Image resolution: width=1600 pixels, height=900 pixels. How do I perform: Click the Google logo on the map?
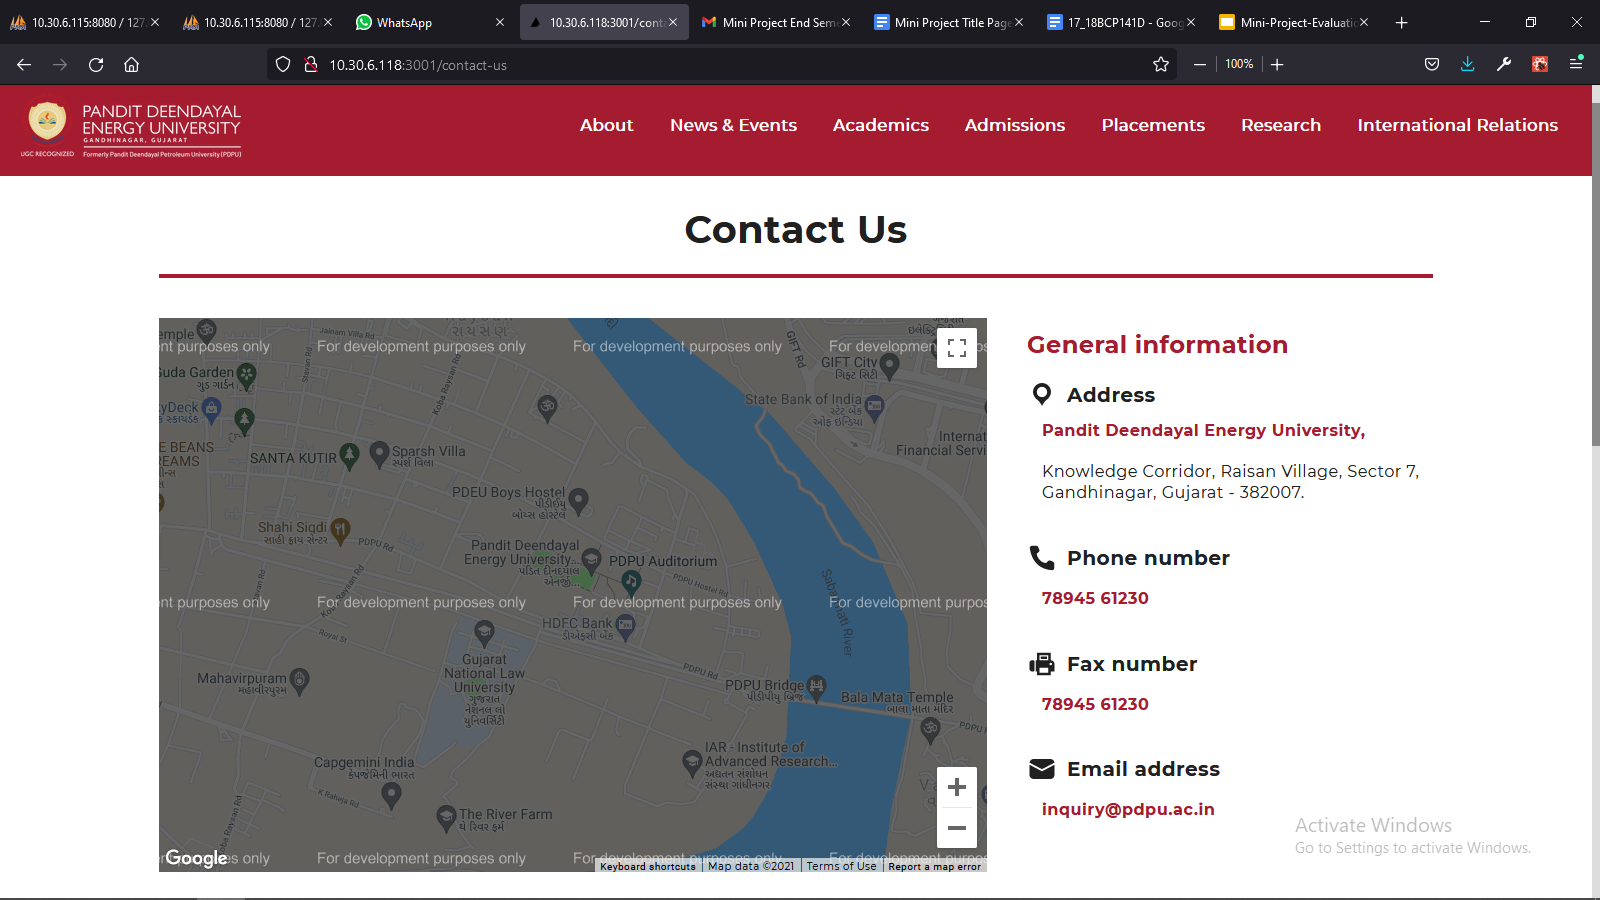click(x=196, y=858)
